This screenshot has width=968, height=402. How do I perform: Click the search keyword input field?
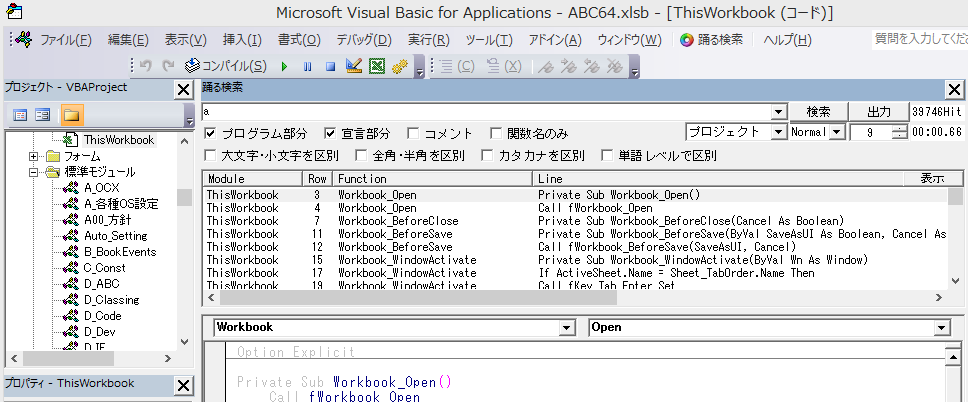click(486, 112)
